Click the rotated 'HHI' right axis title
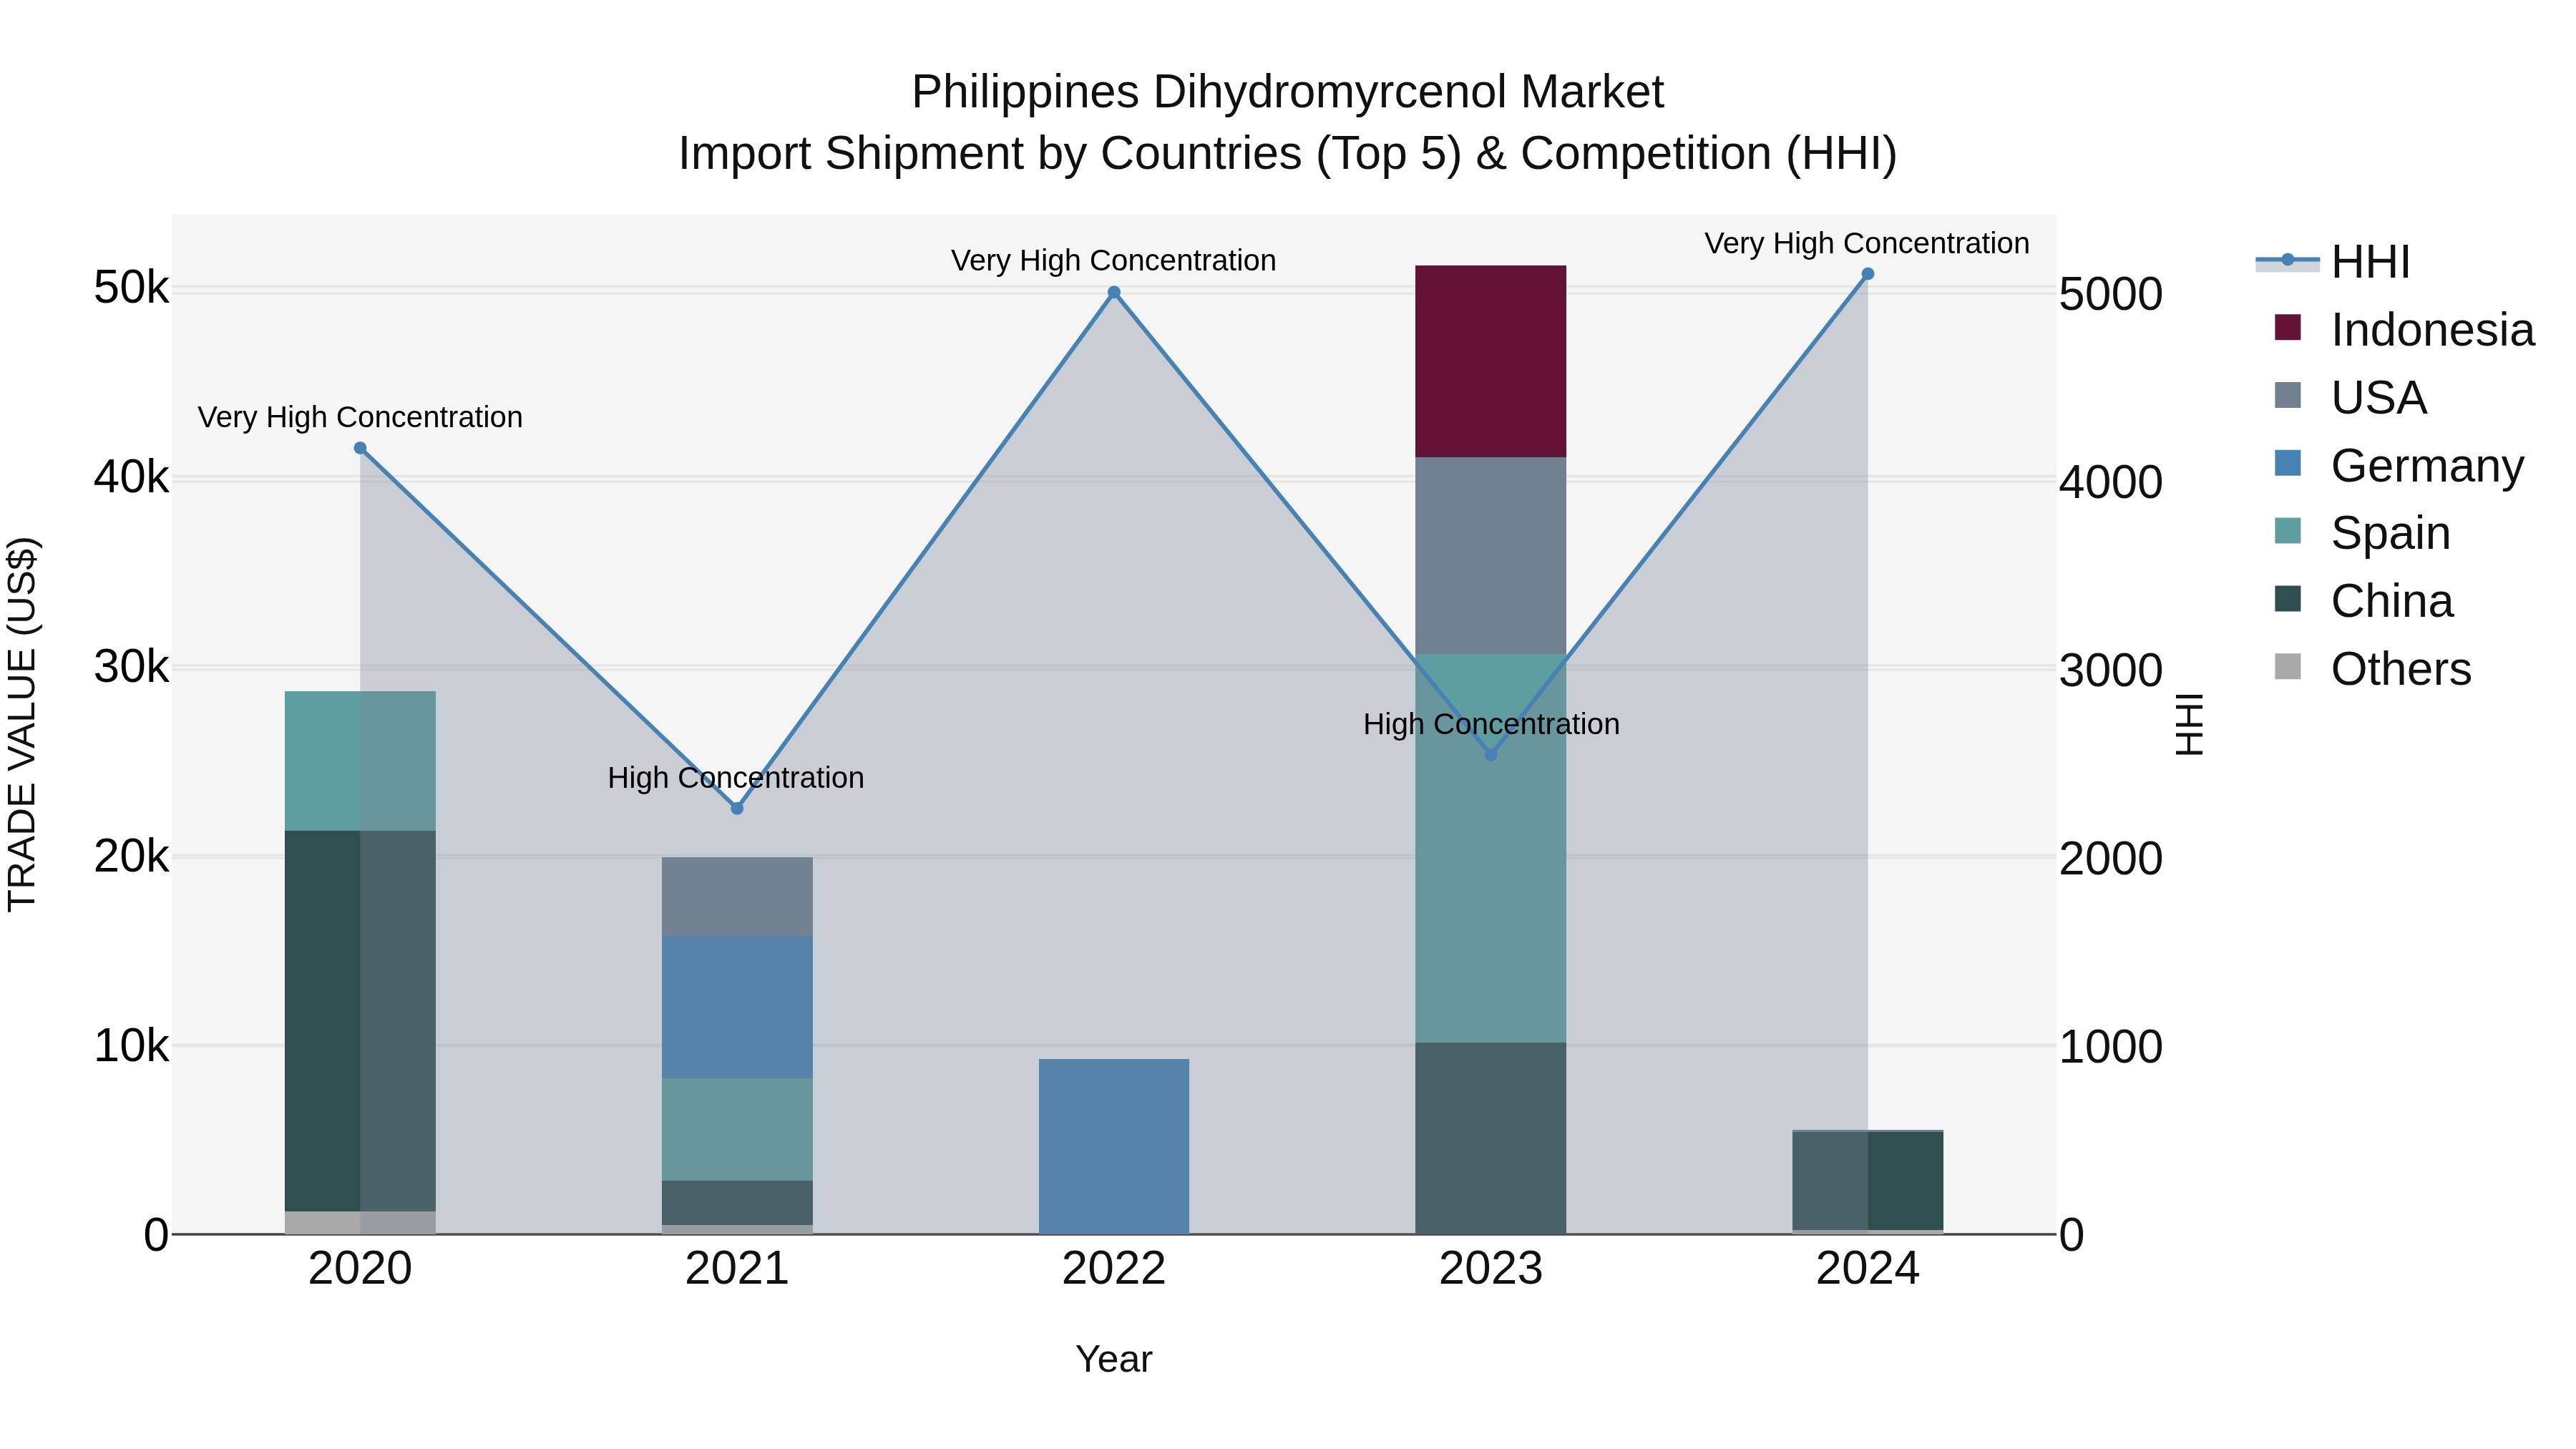 (2189, 724)
